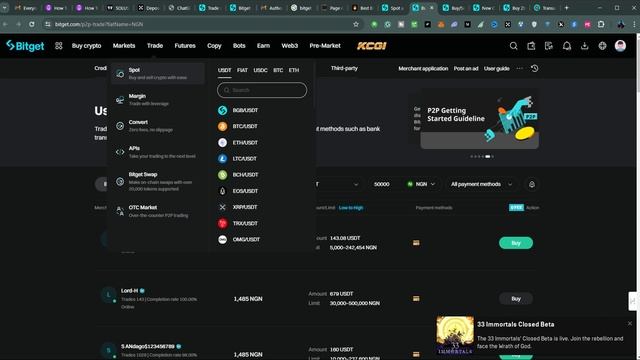Click the Spot trading icon

click(x=120, y=74)
